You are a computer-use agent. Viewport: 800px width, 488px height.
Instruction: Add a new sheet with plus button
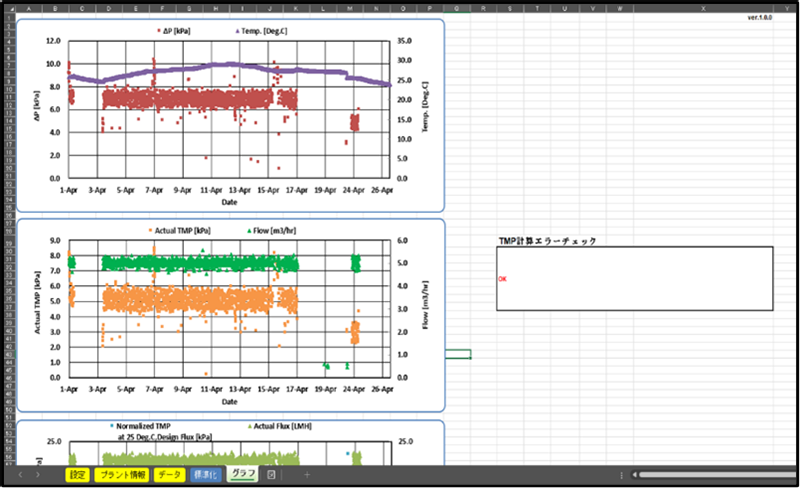(x=307, y=474)
